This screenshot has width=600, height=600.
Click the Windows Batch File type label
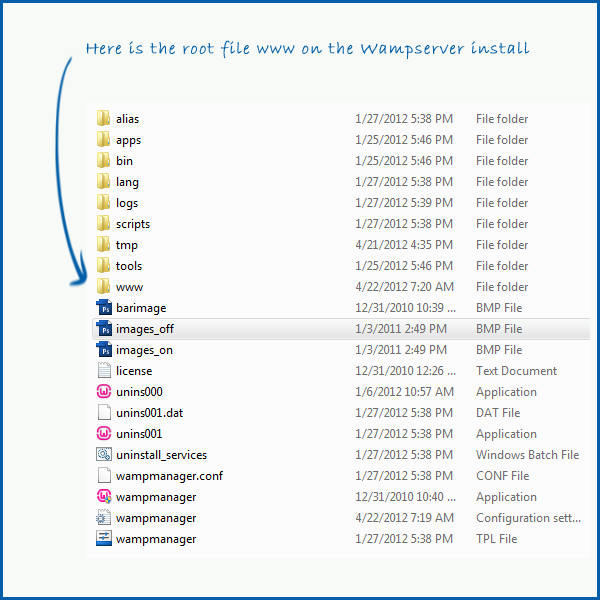pos(528,455)
